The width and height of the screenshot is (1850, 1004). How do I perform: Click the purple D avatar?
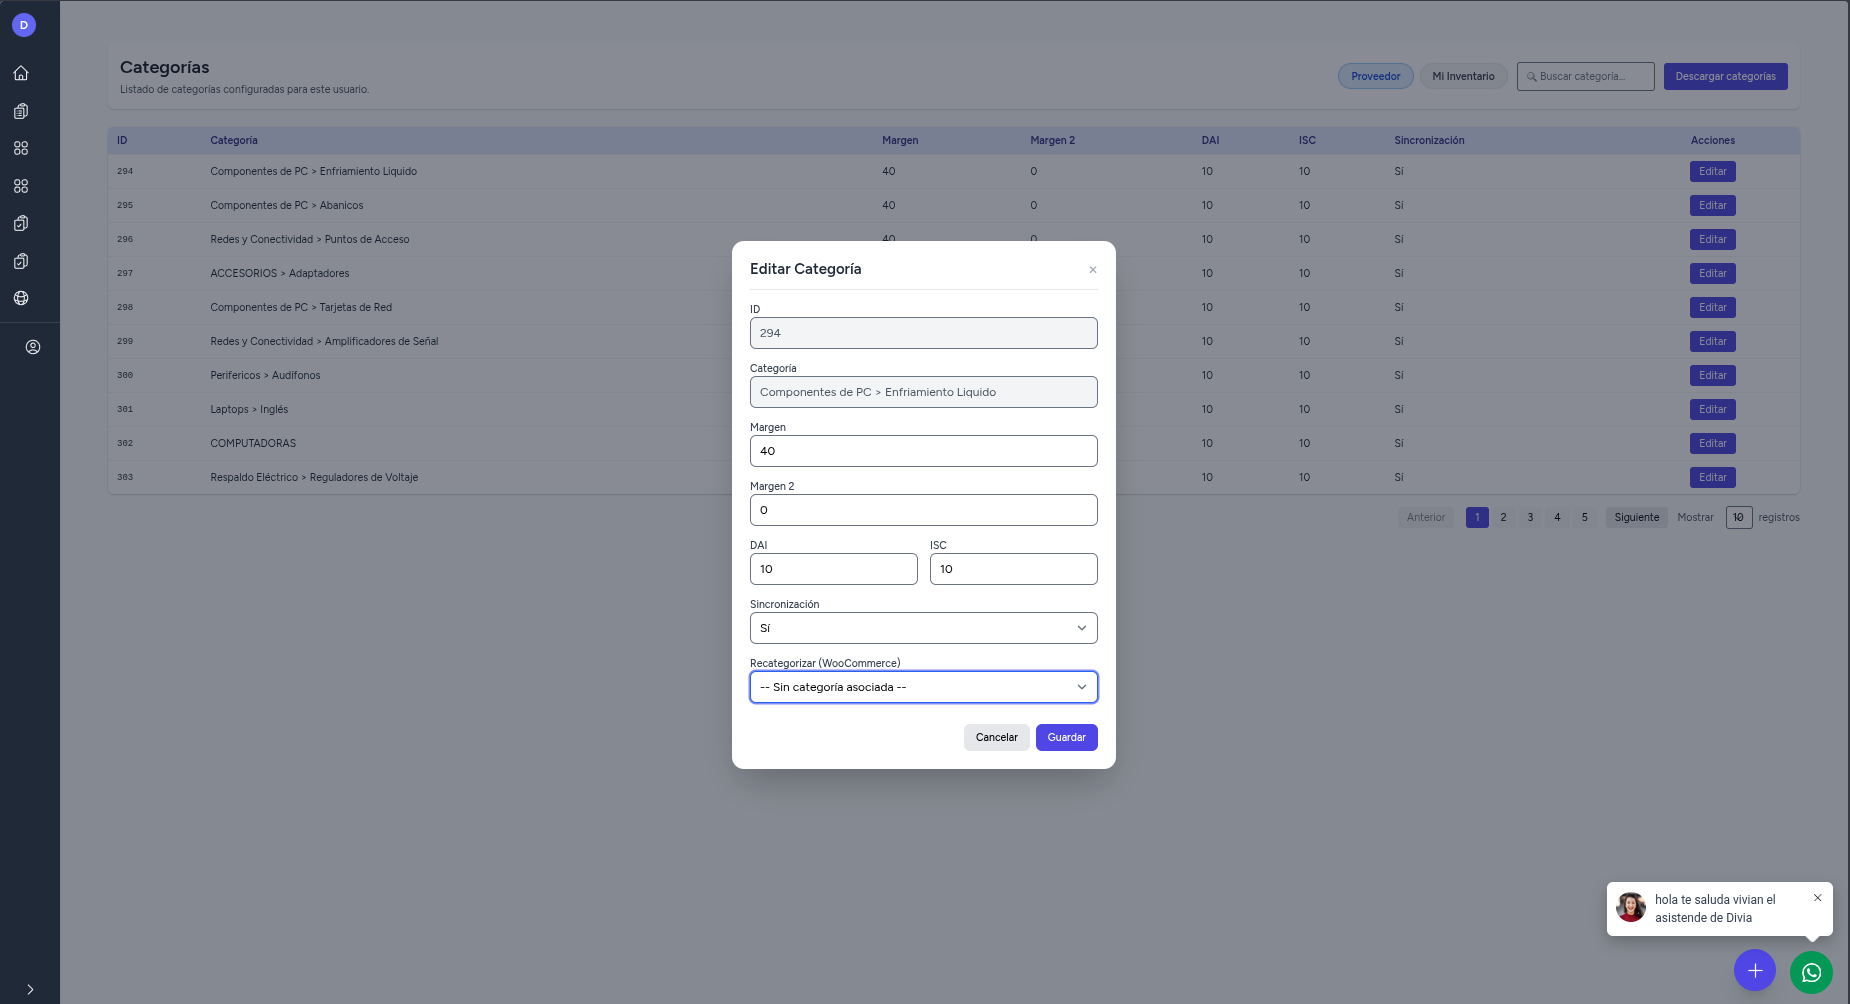click(x=24, y=25)
